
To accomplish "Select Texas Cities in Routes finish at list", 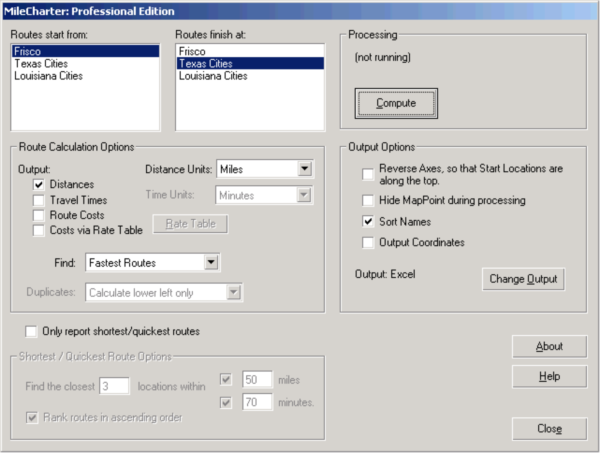I will pos(250,64).
